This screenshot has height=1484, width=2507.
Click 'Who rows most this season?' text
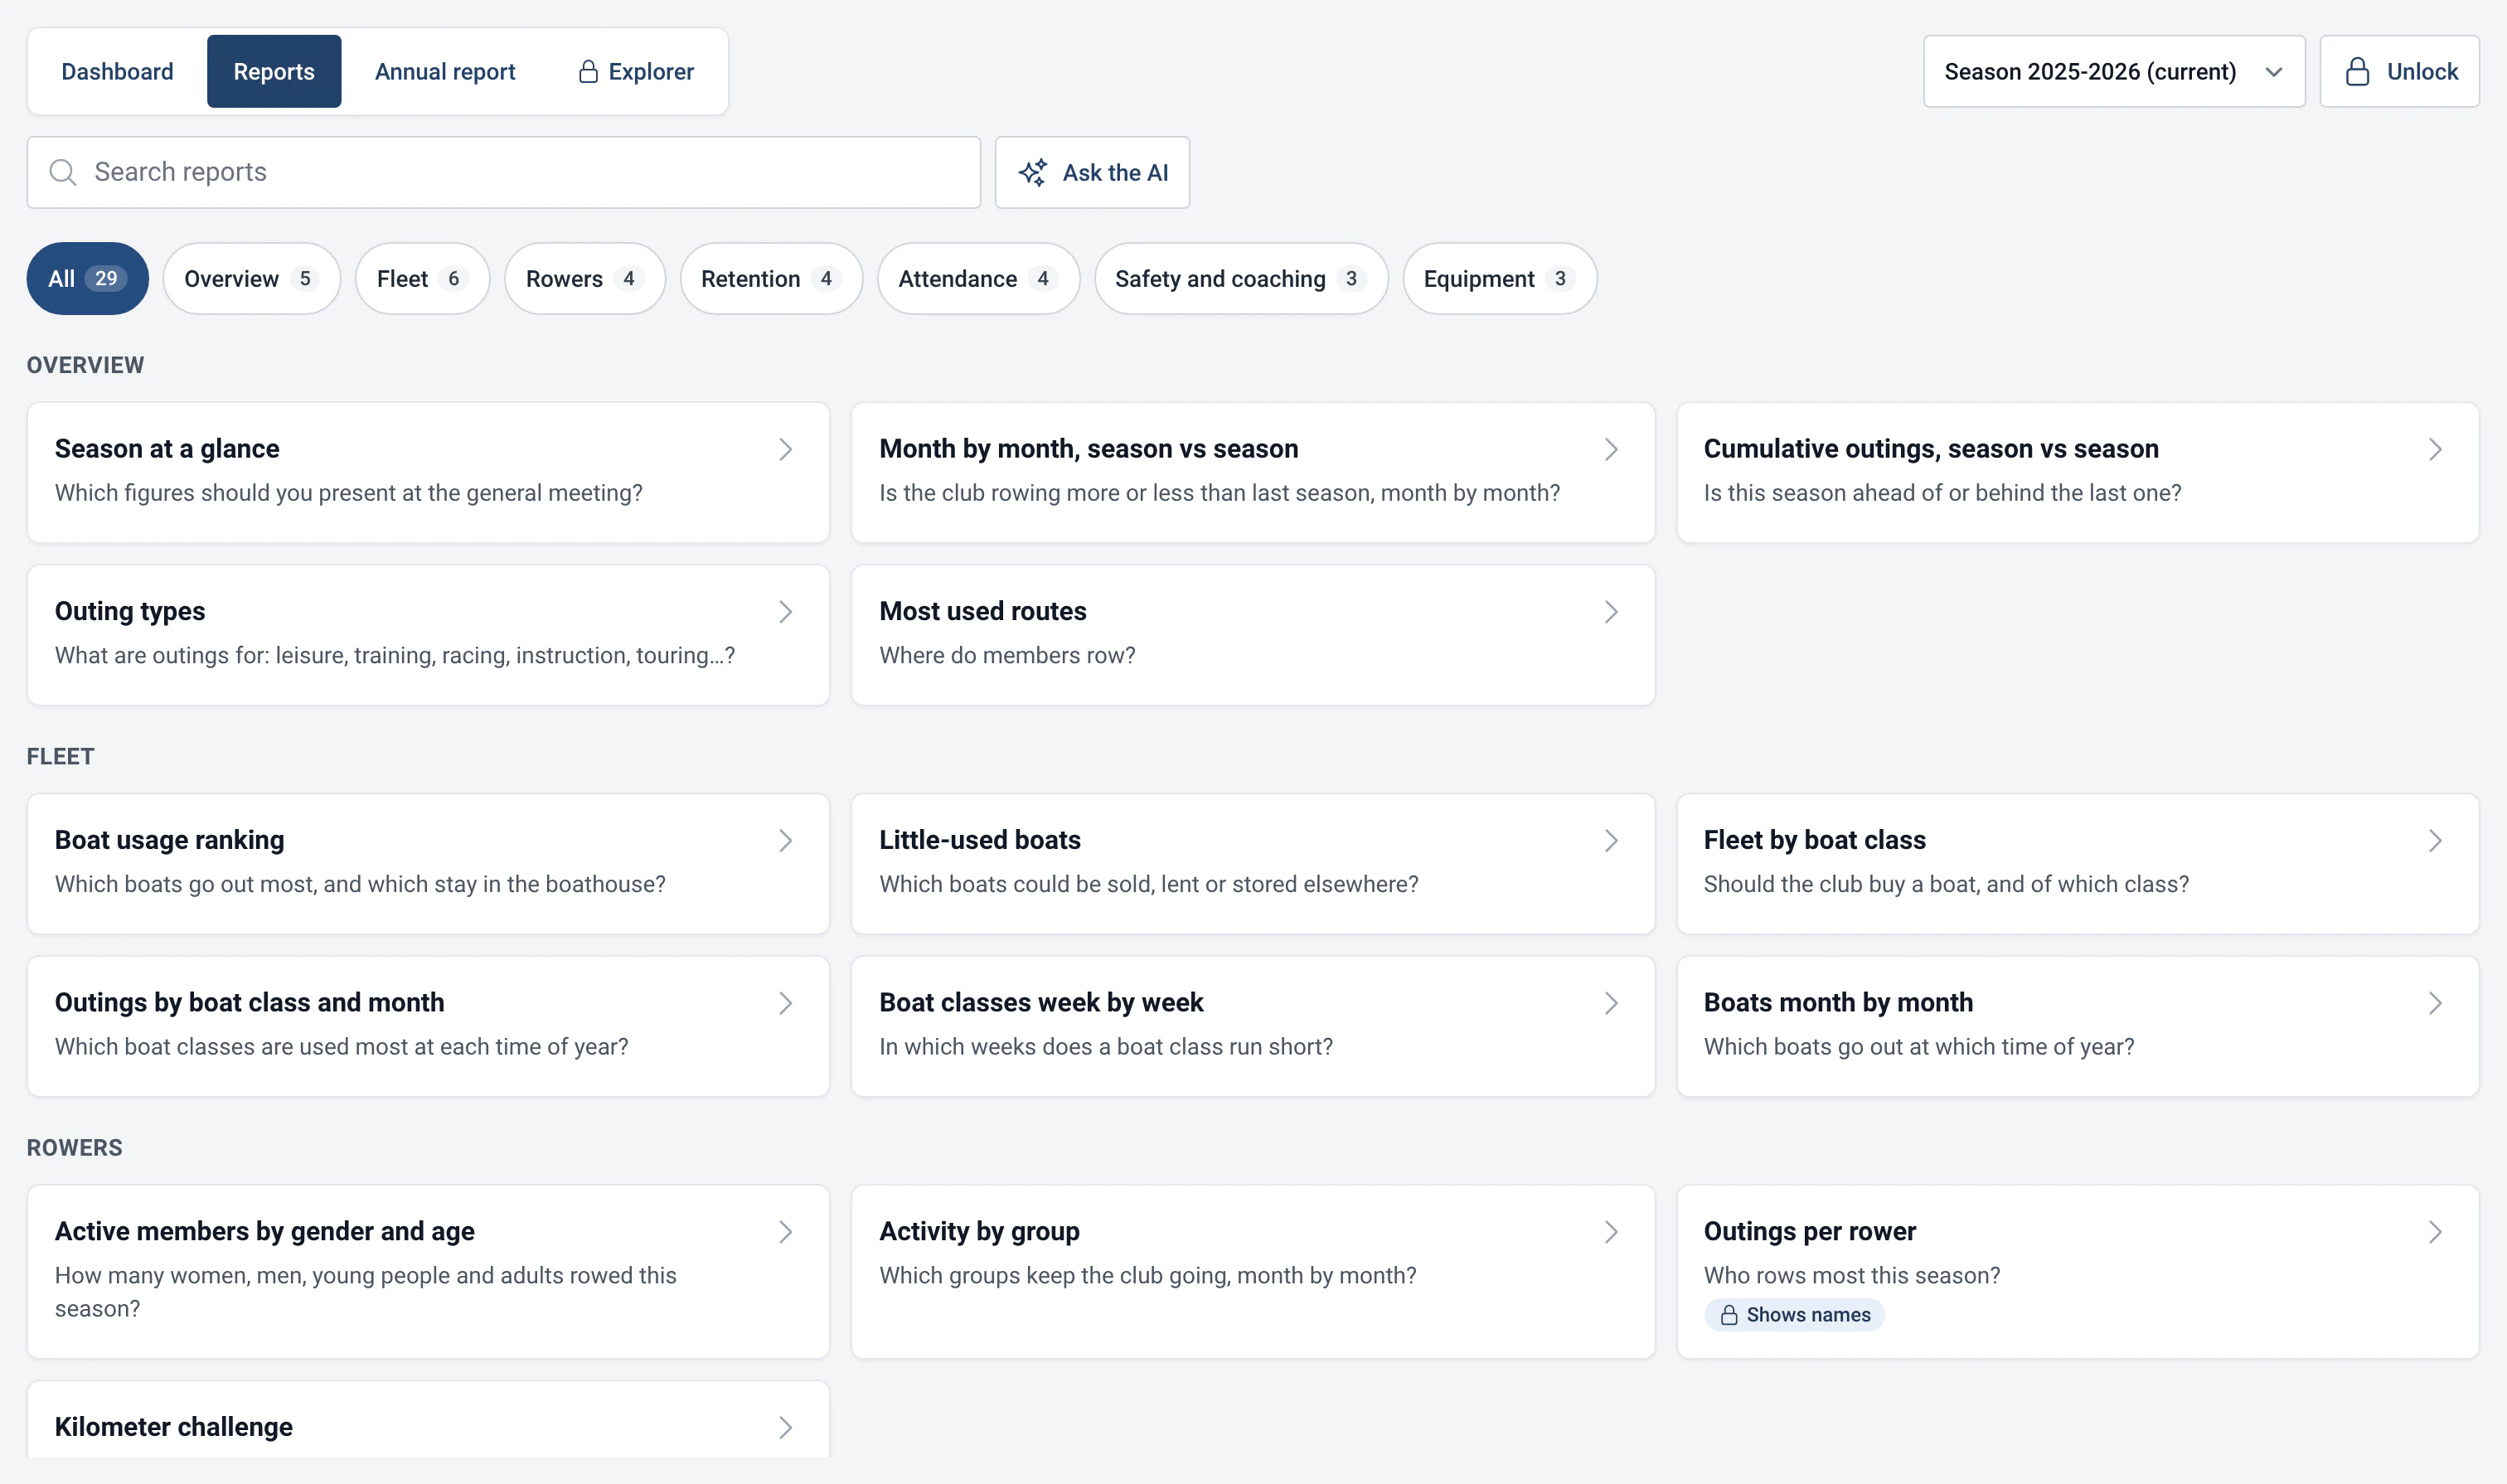(x=1852, y=1275)
